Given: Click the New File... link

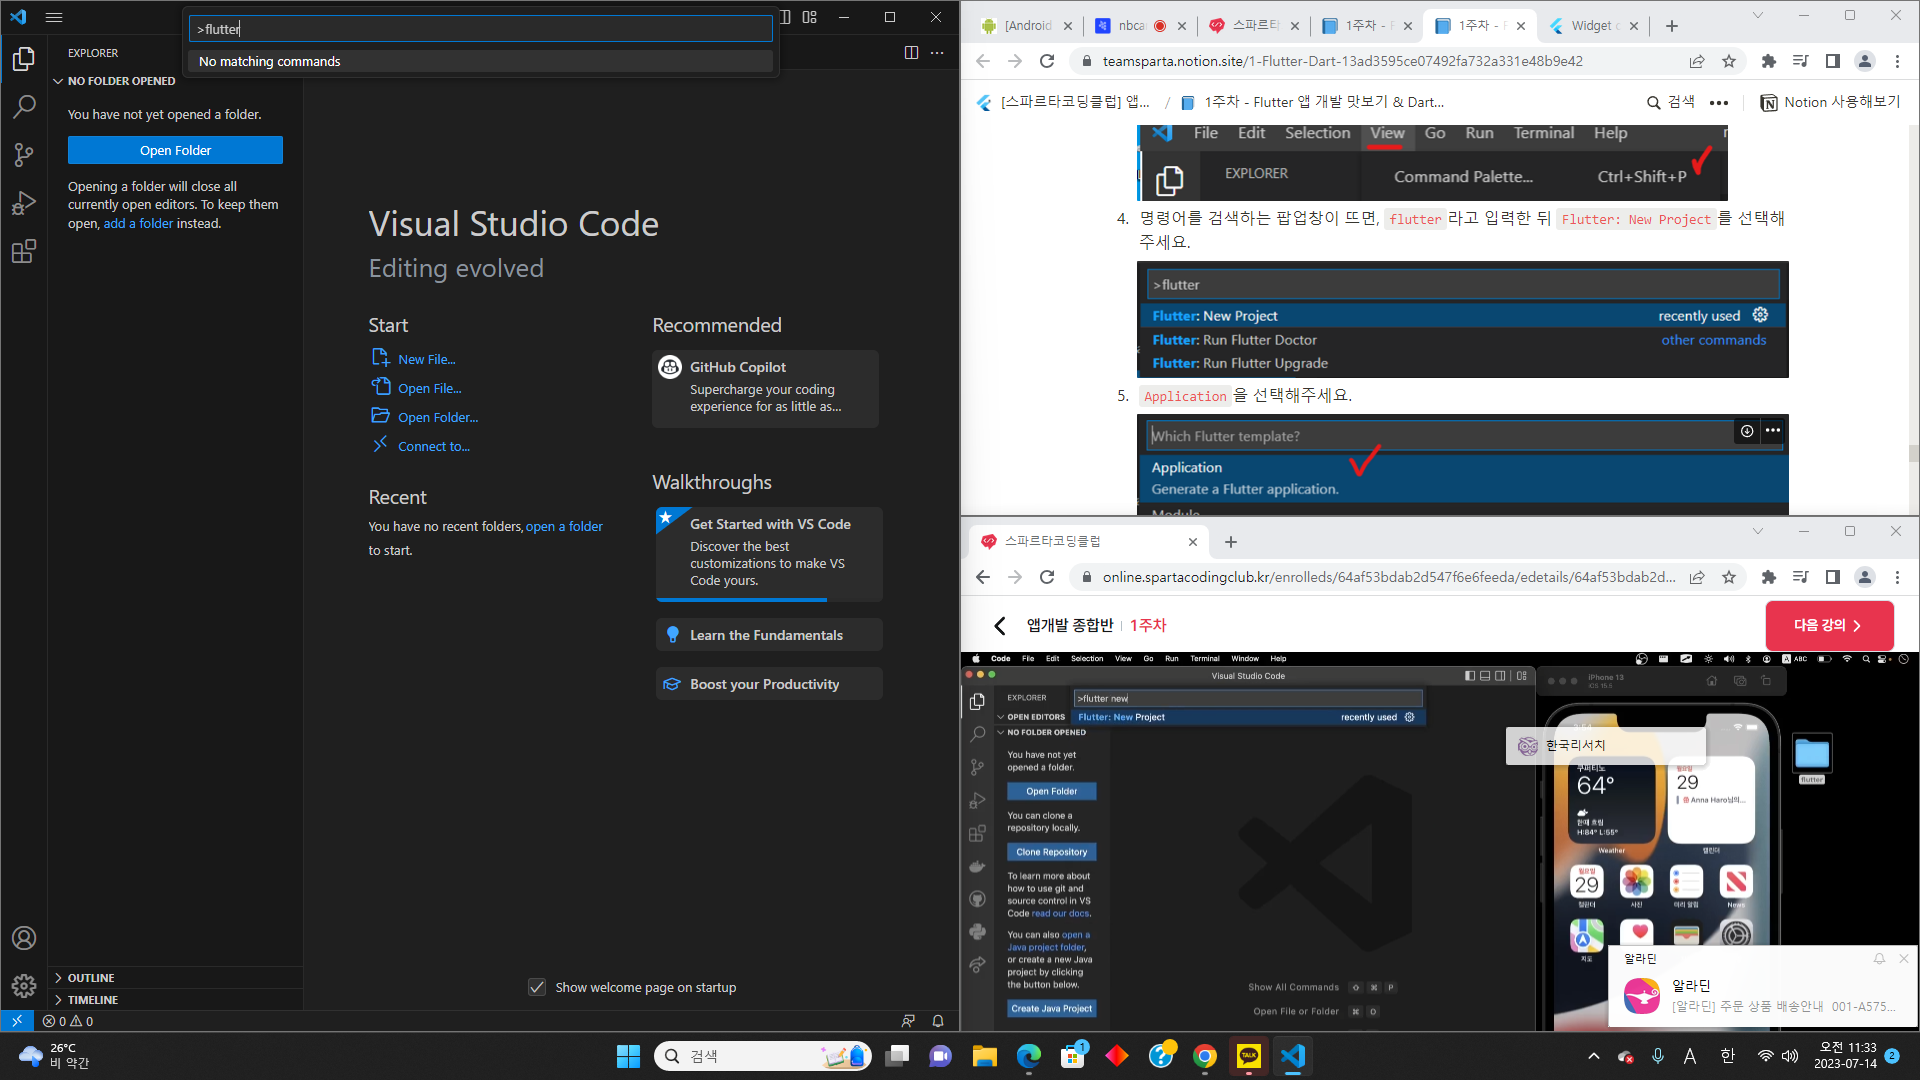Looking at the screenshot, I should pyautogui.click(x=426, y=359).
